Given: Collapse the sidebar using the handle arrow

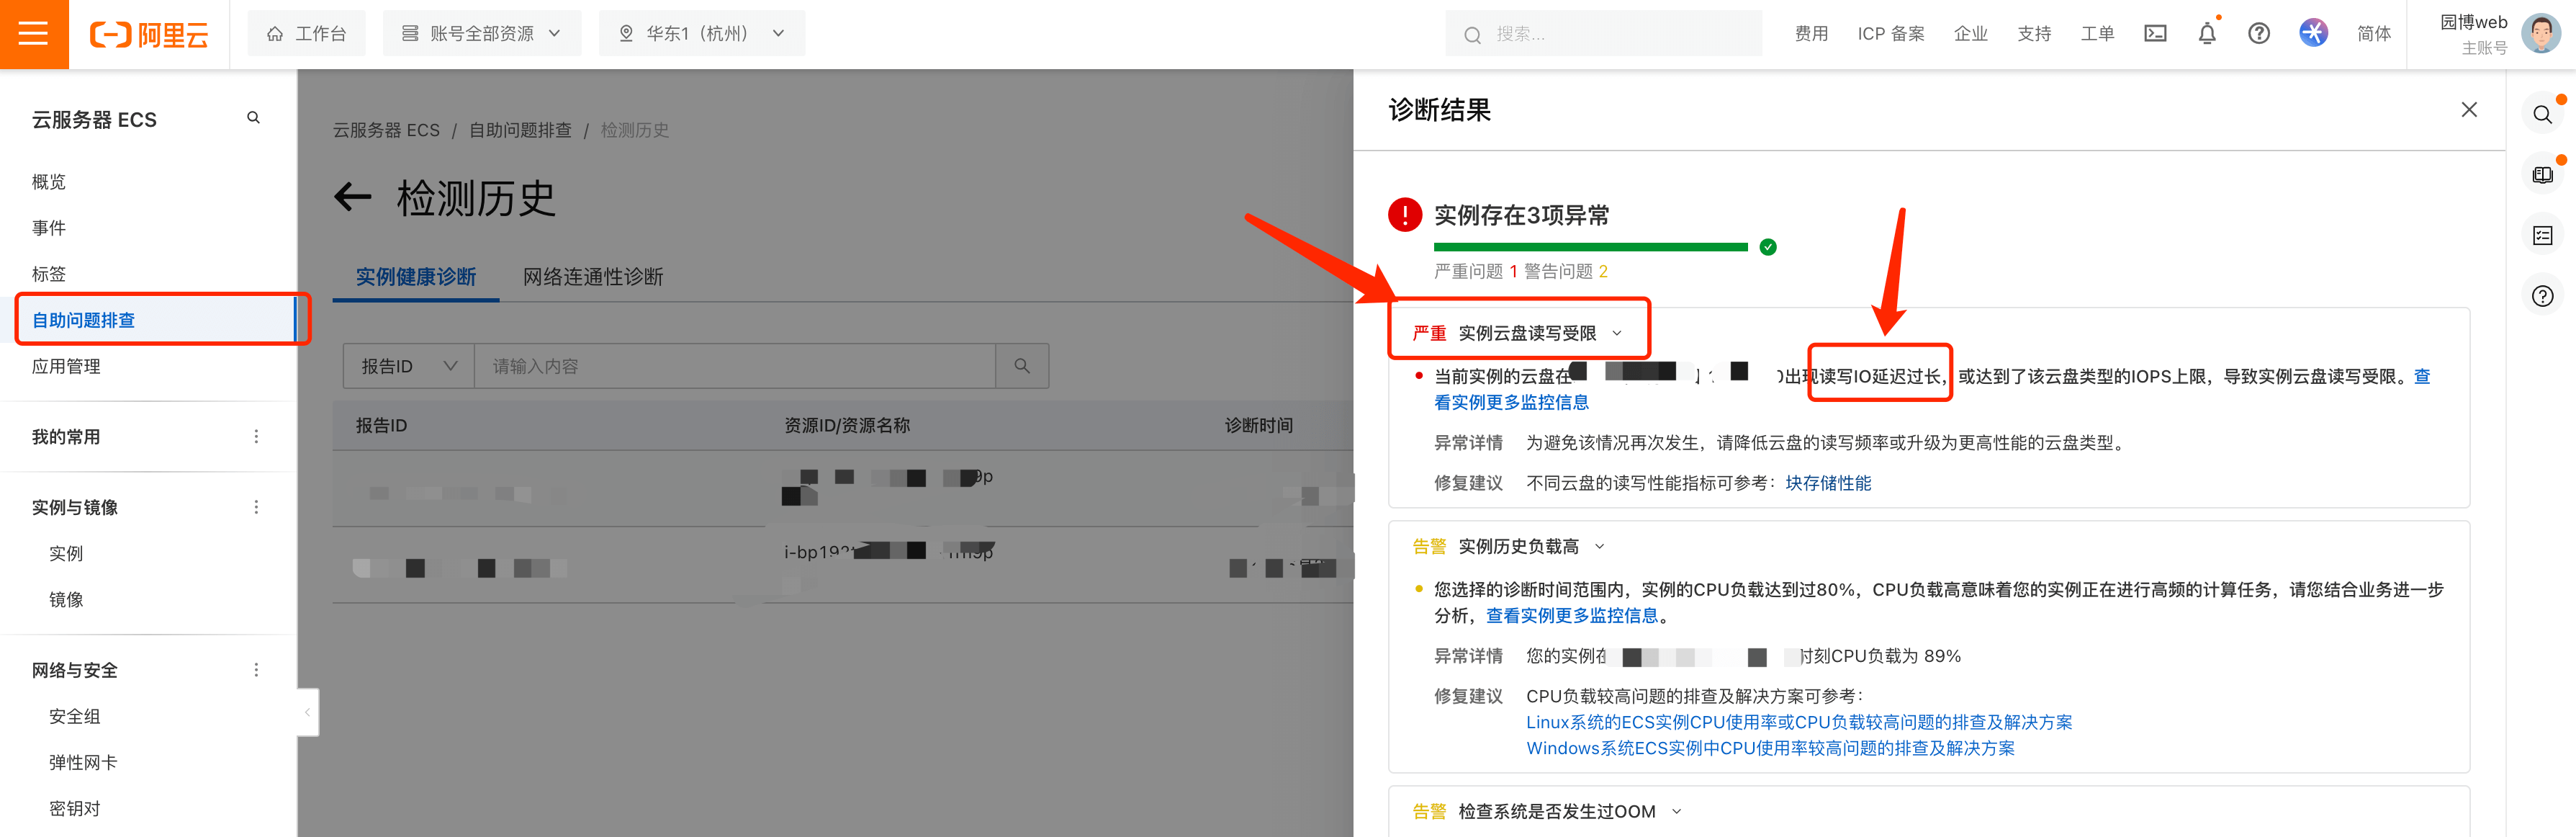Looking at the screenshot, I should (x=307, y=712).
